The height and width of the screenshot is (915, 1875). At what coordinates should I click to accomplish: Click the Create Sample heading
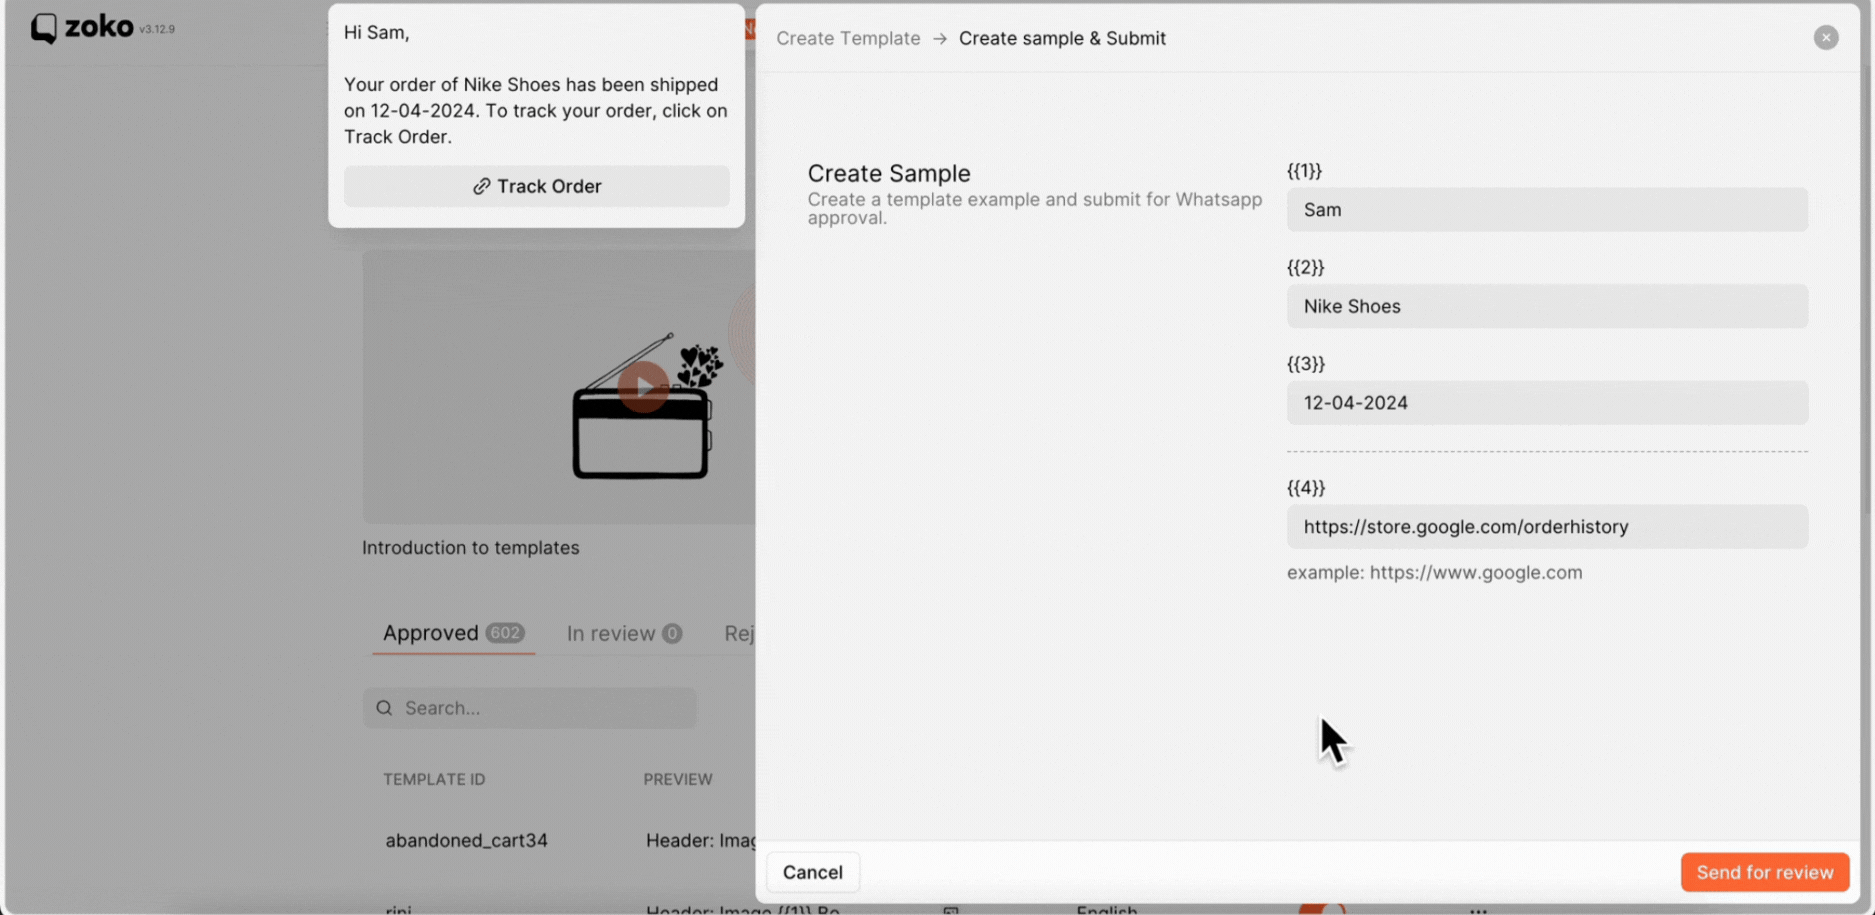889,173
